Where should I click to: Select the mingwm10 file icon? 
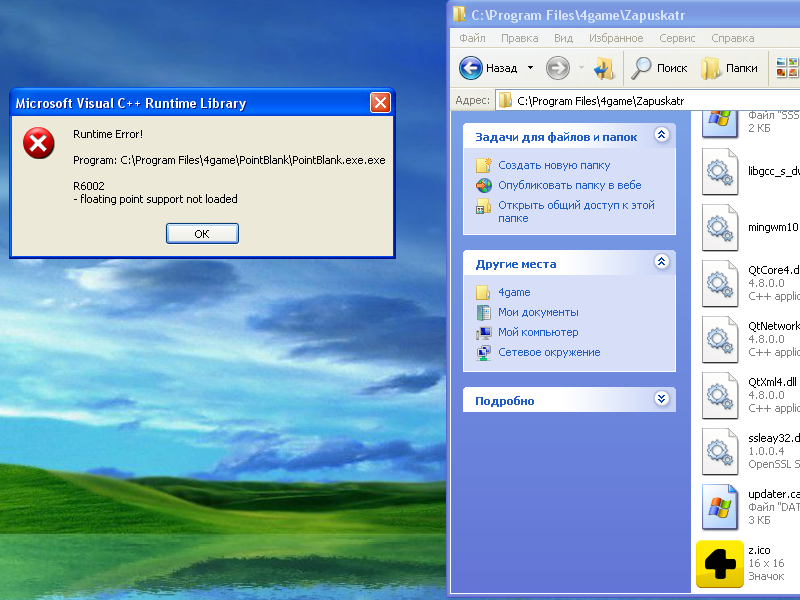[719, 228]
